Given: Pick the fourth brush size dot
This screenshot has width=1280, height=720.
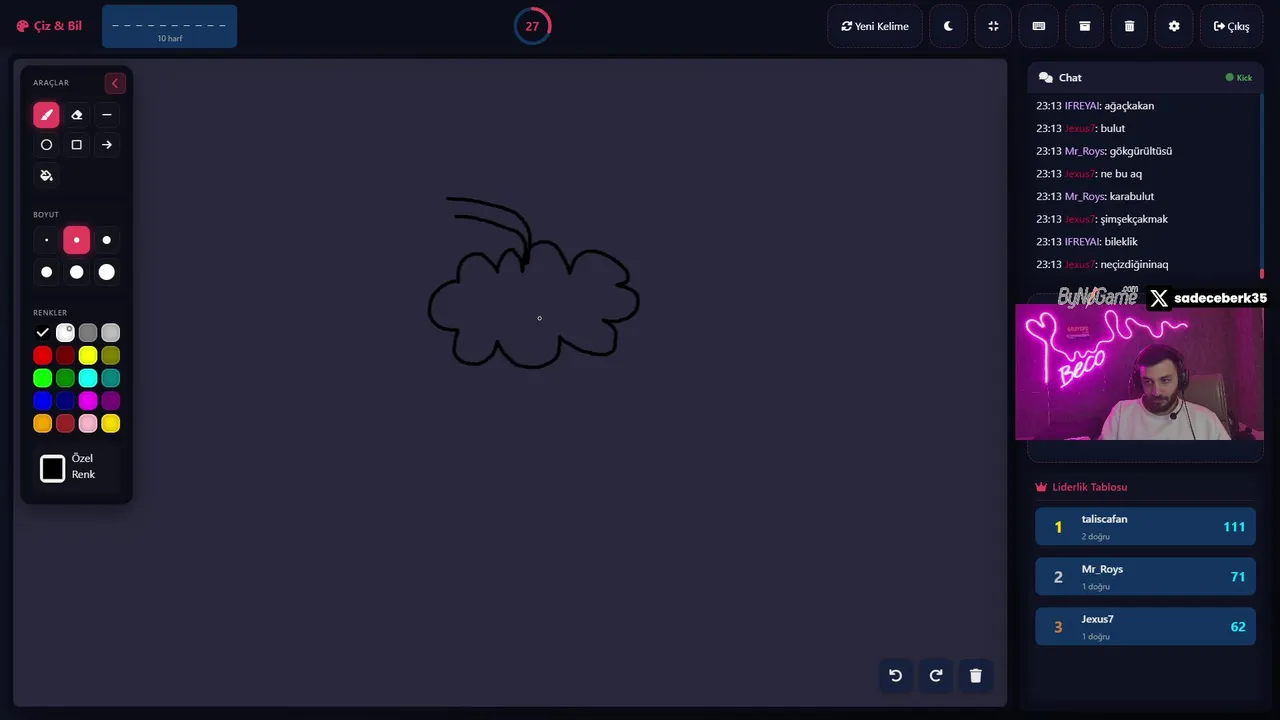Looking at the screenshot, I should (x=46, y=272).
